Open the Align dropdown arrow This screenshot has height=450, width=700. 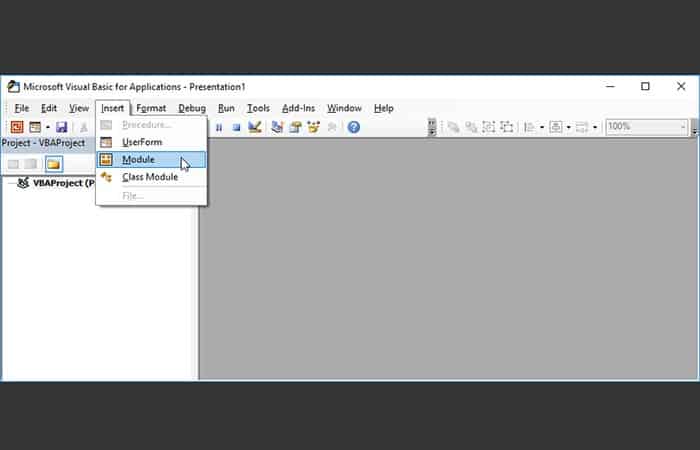(x=542, y=127)
